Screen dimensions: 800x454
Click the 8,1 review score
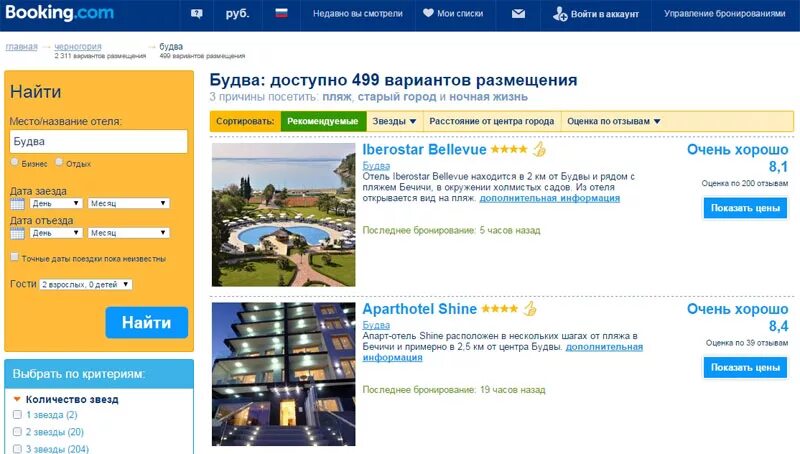click(x=778, y=166)
